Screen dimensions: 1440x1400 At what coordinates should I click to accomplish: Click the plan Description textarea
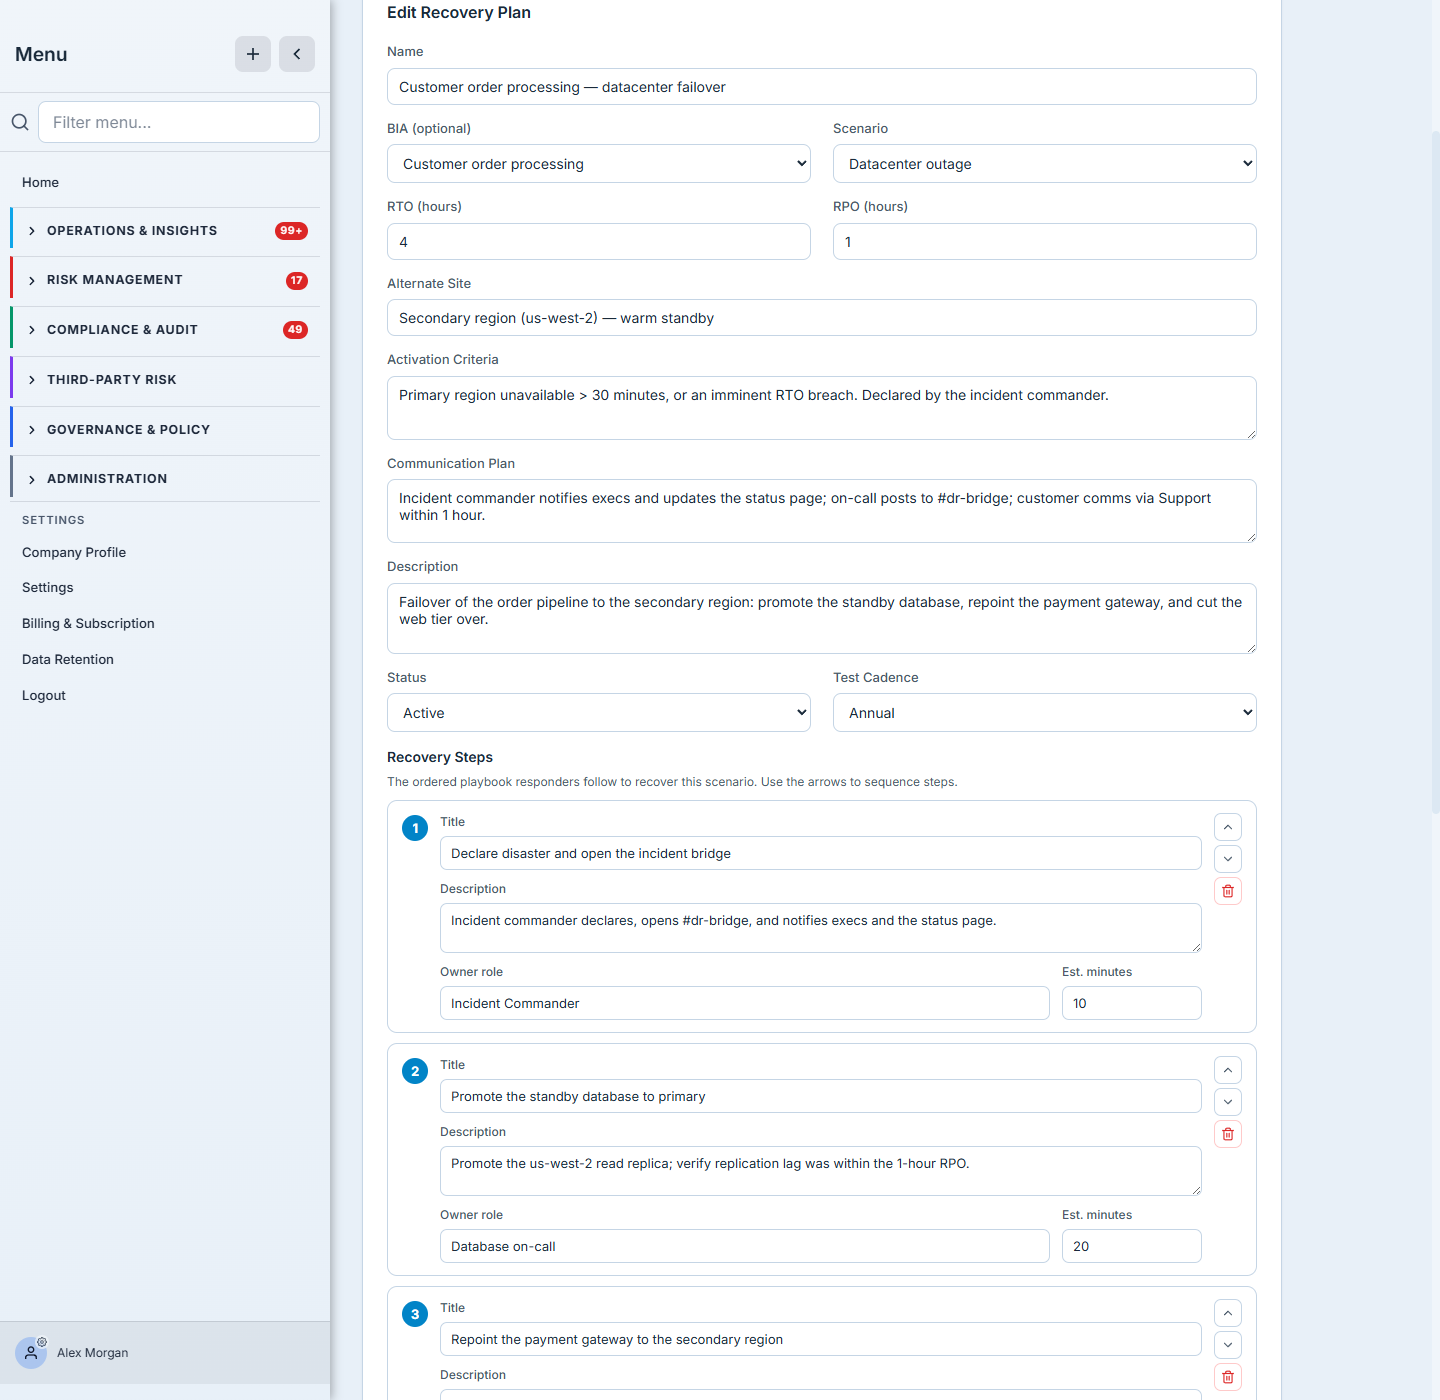[x=822, y=619]
